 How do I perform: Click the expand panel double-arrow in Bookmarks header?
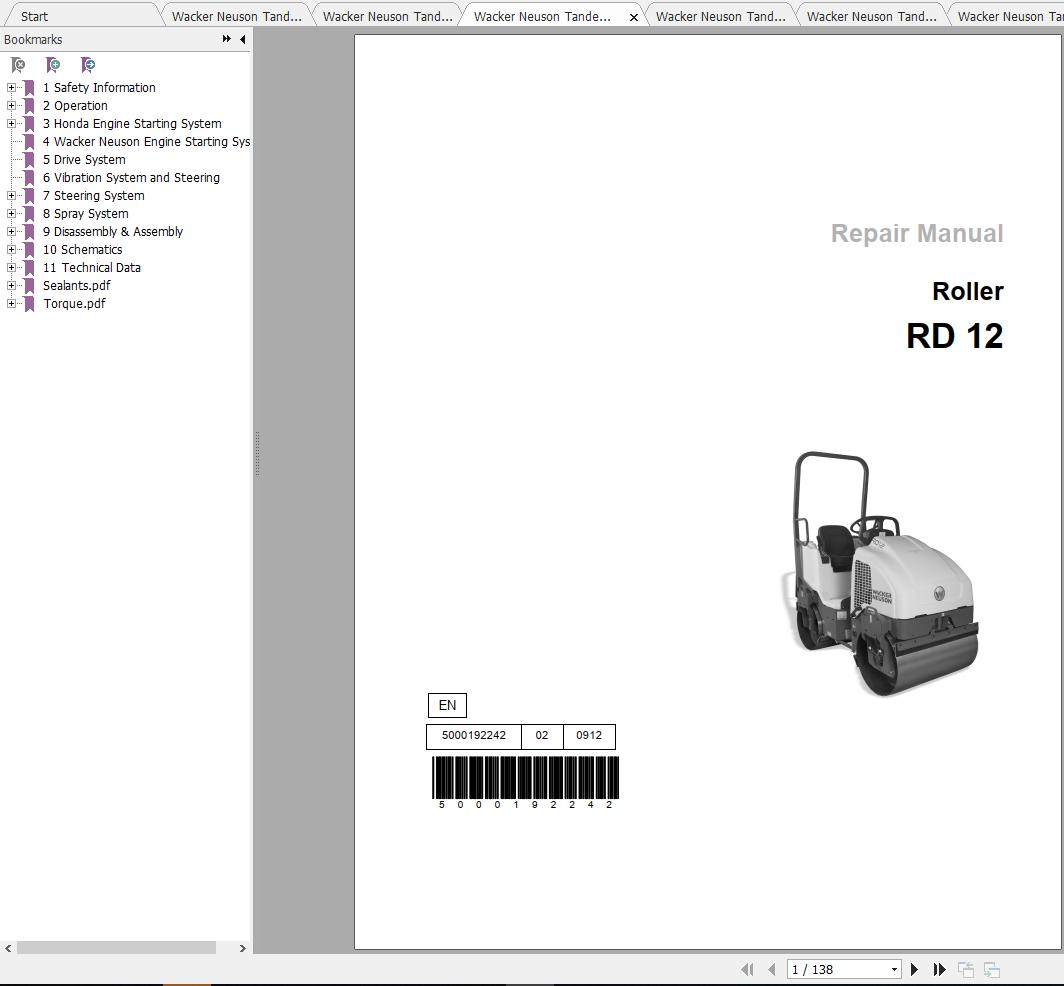pos(227,39)
